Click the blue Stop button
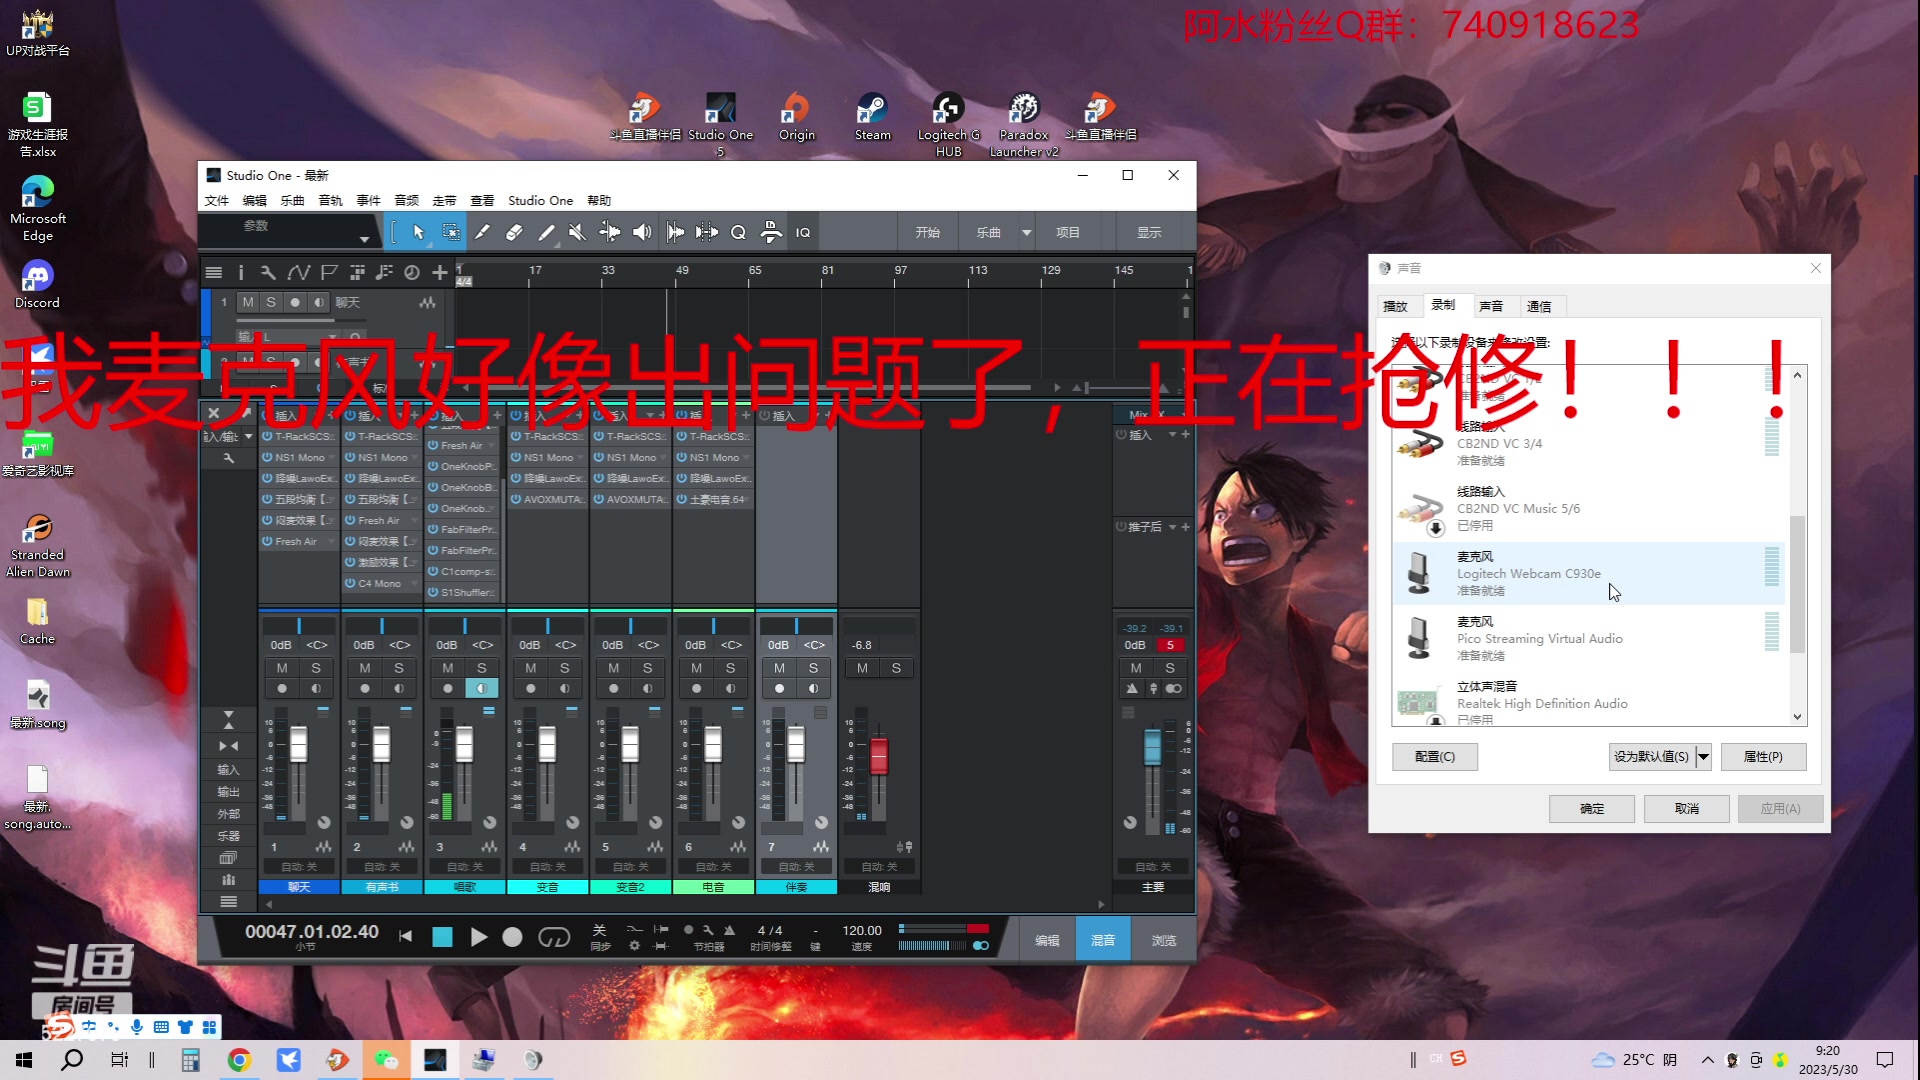Viewport: 1920px width, 1080px height. click(x=442, y=937)
